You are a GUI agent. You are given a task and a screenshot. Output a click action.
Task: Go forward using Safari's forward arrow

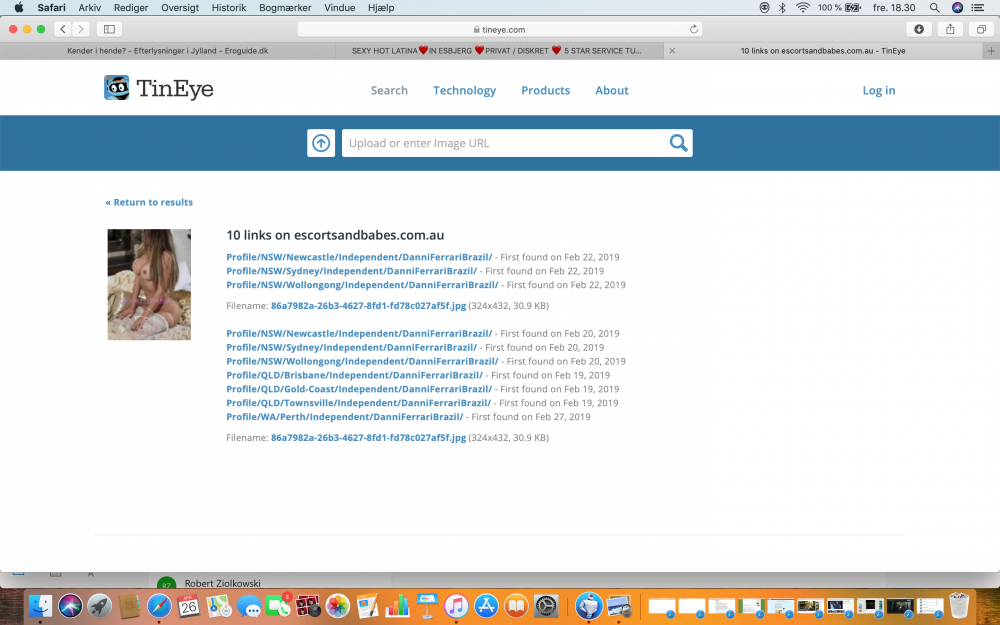point(80,29)
